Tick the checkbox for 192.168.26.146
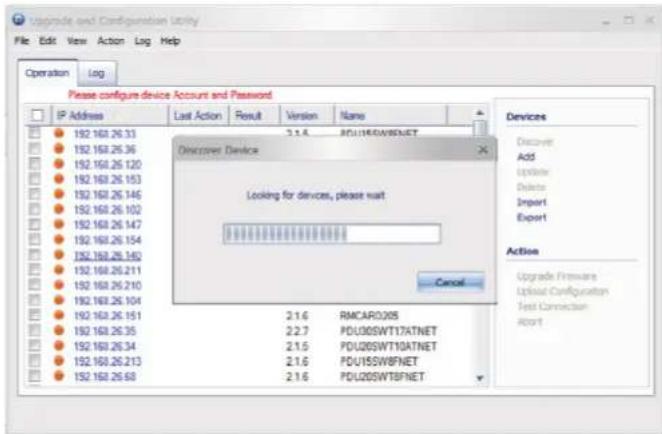662x434 pixels. 34,194
